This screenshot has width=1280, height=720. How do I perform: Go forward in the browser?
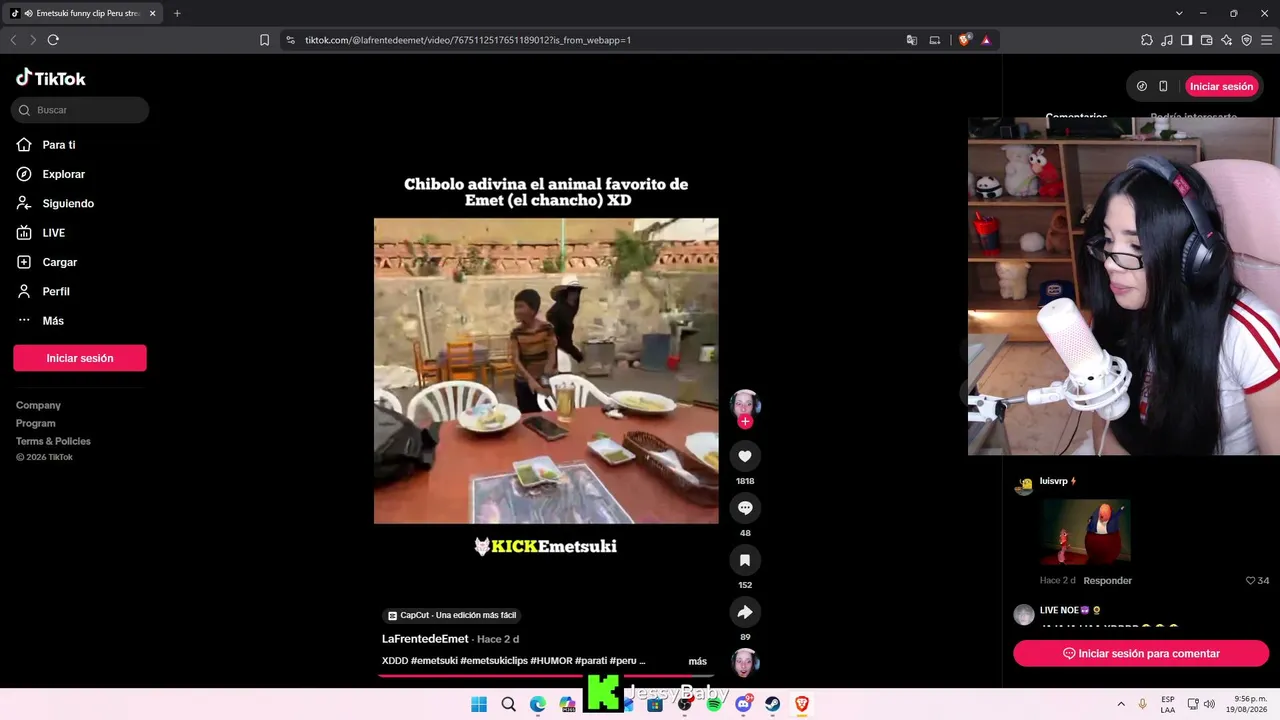tap(33, 40)
